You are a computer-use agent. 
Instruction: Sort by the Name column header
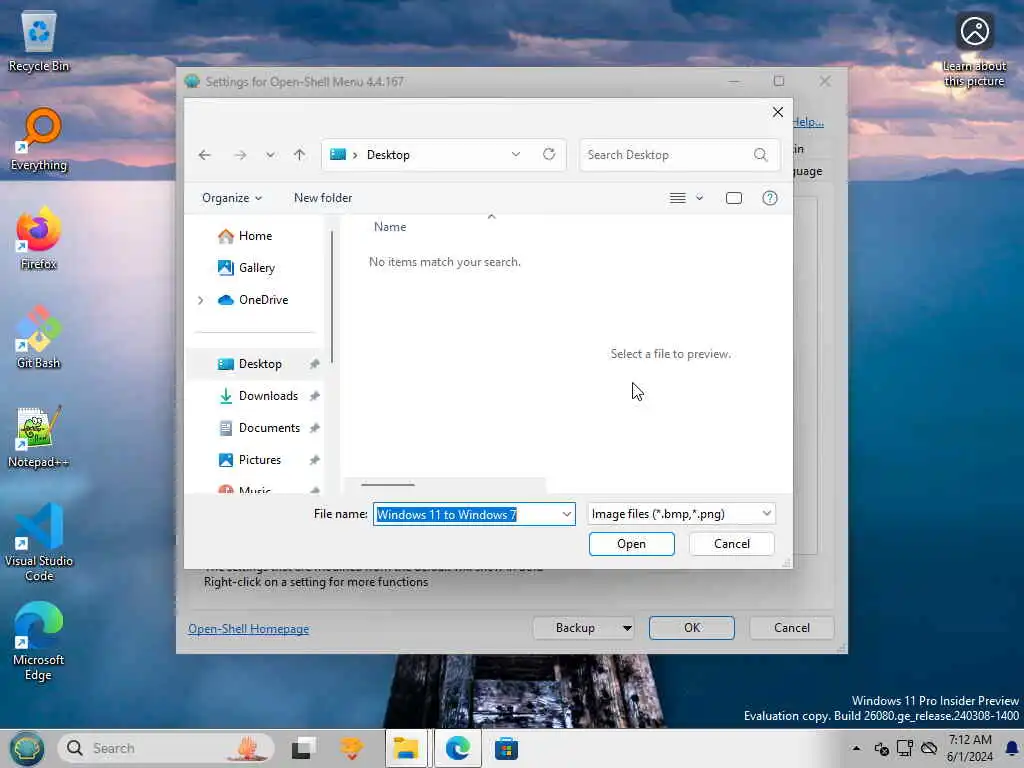(x=390, y=227)
